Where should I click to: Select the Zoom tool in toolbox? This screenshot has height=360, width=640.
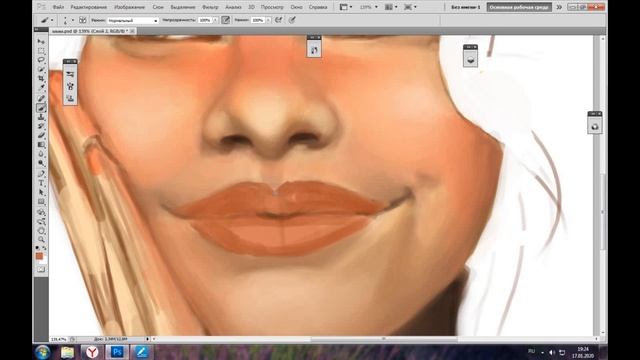(41, 240)
